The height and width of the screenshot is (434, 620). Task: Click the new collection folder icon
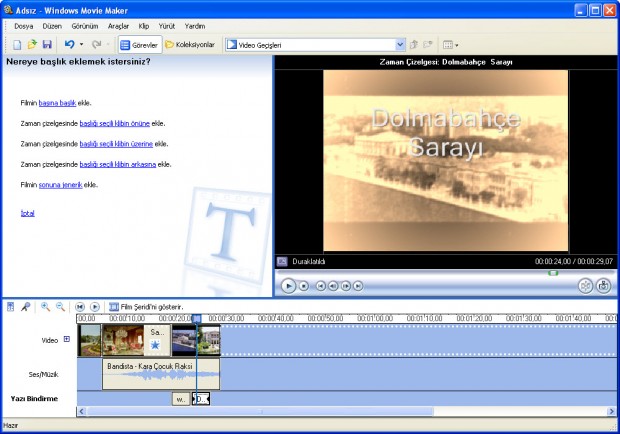[428, 45]
